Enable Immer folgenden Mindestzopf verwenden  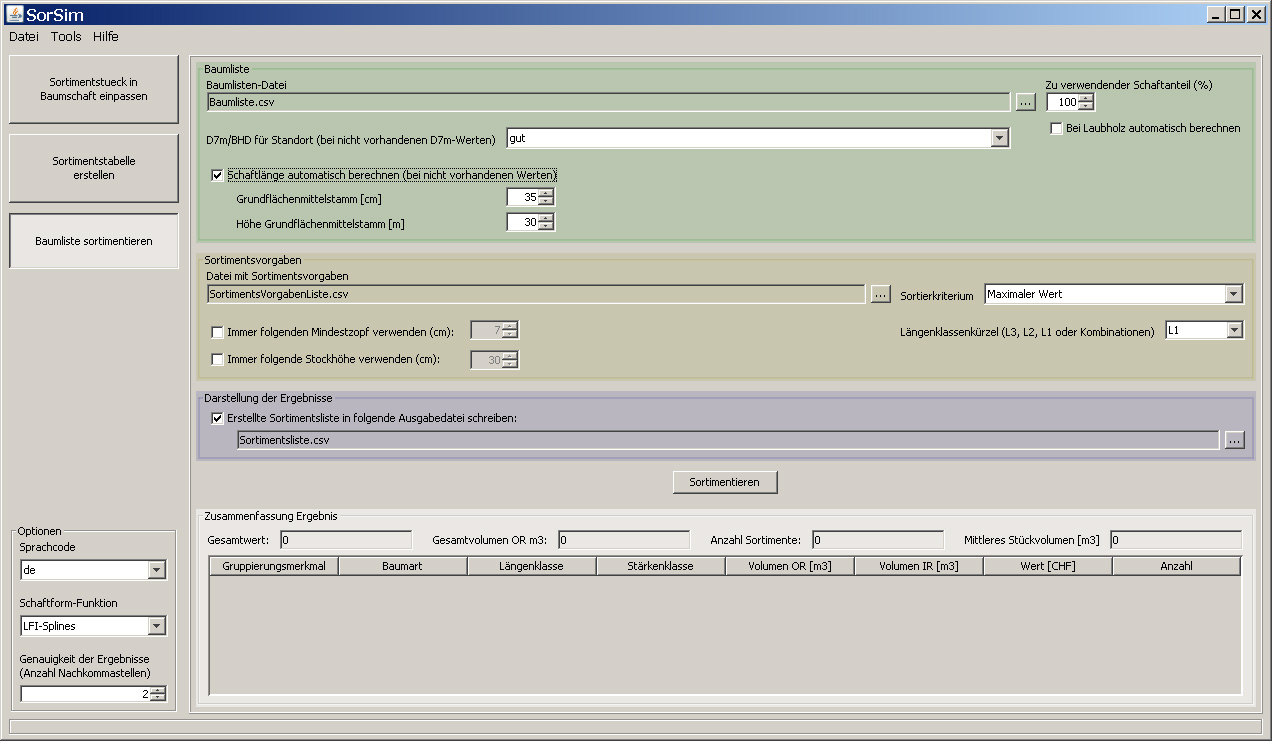click(218, 332)
